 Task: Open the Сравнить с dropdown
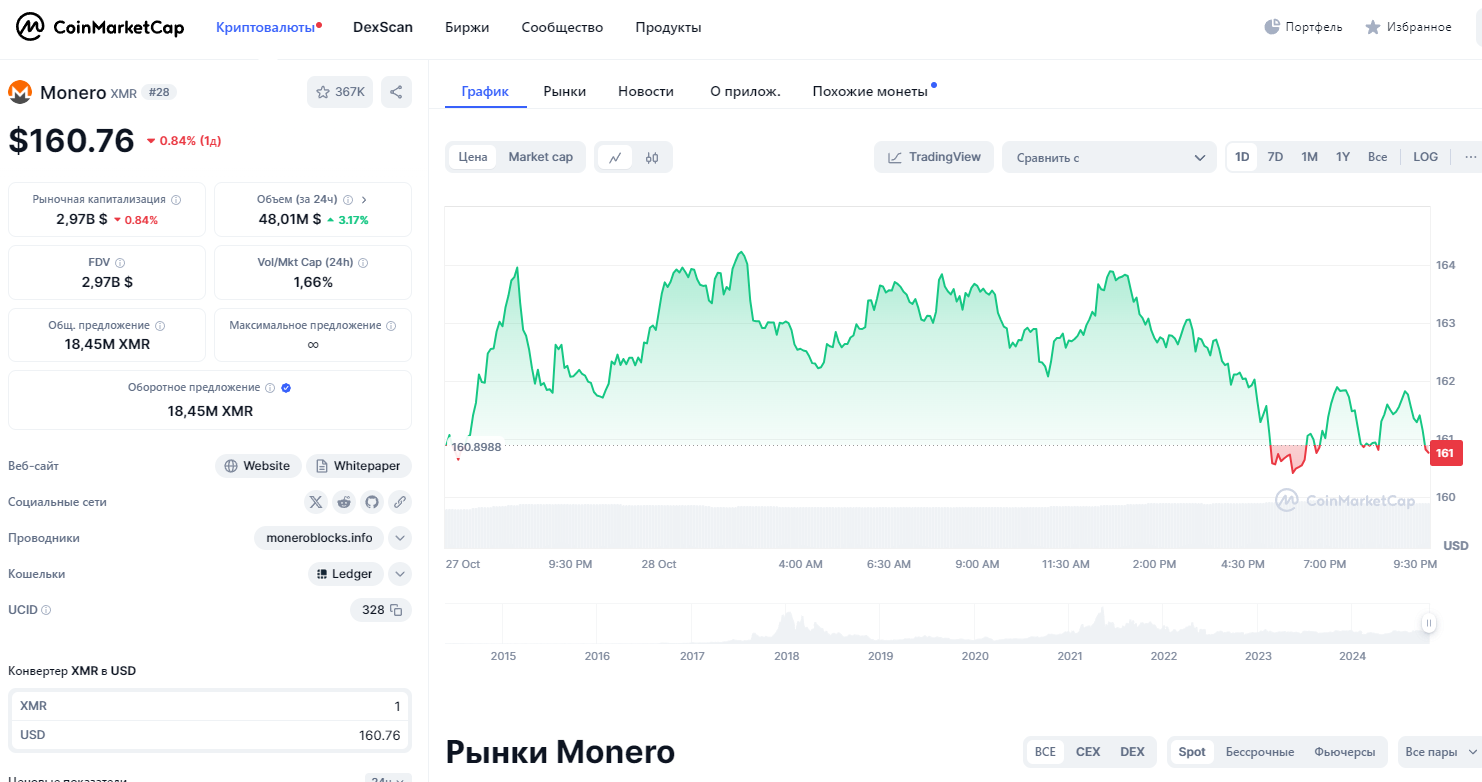pyautogui.click(x=1110, y=157)
